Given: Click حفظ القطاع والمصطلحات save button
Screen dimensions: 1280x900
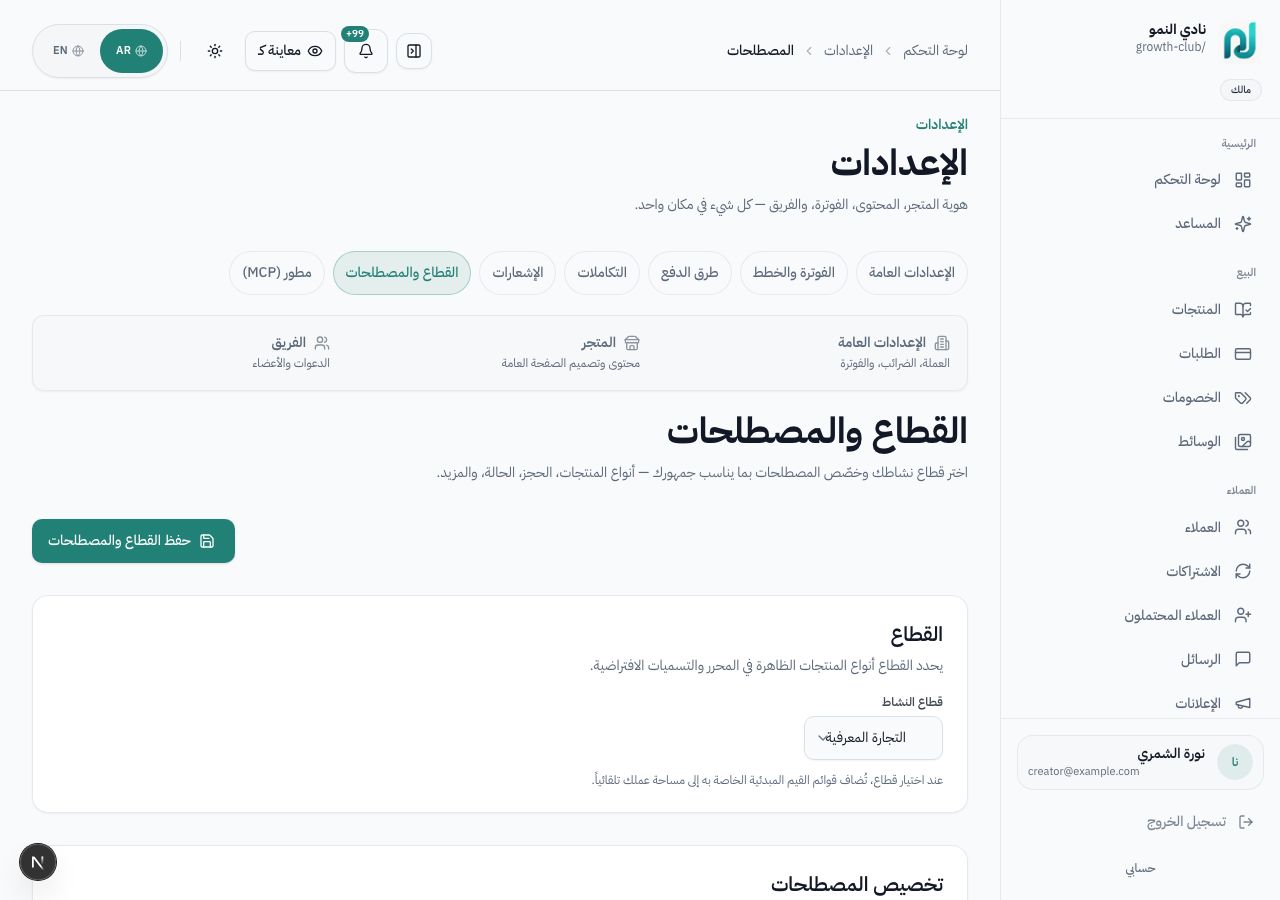Looking at the screenshot, I should pos(133,541).
